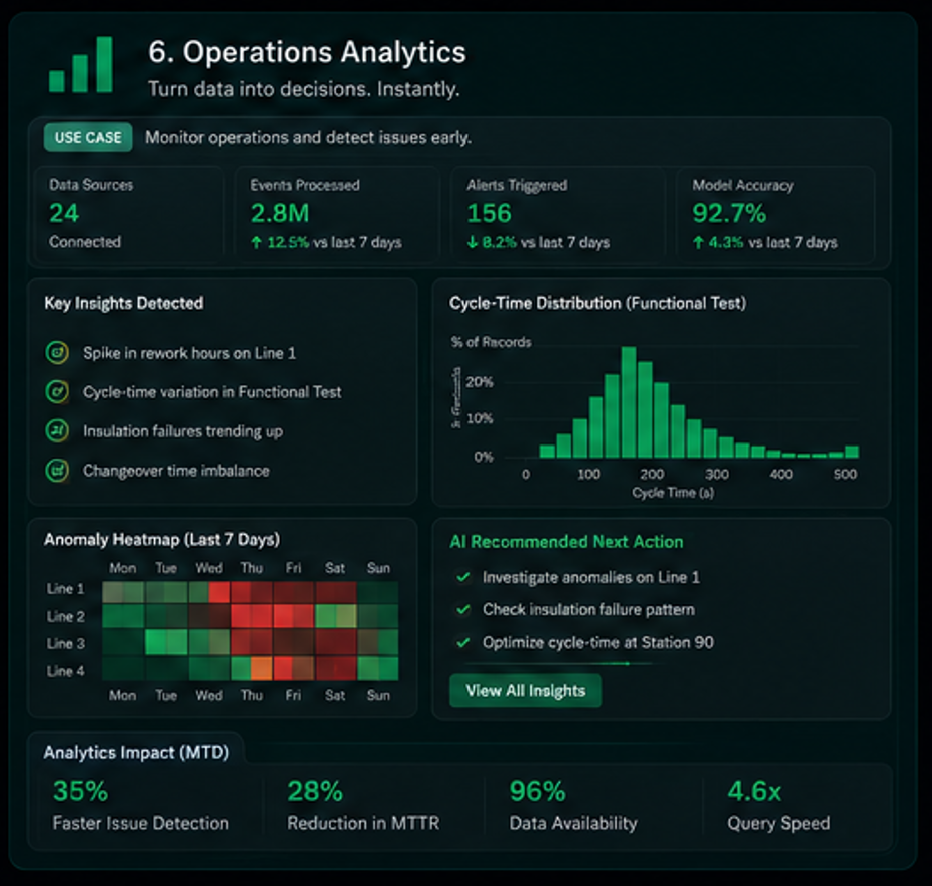Click the 'Line 2' heatmap row label
The width and height of the screenshot is (932, 886).
coord(65,616)
